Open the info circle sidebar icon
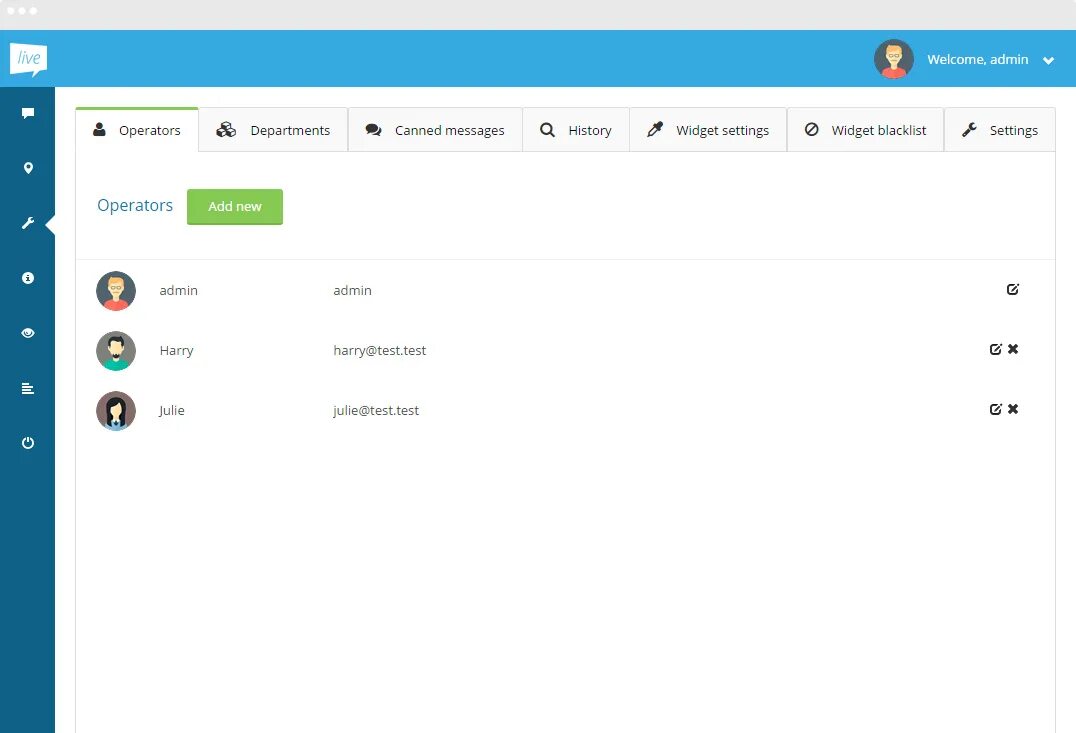Screen dimensions: 1076x733 [28, 278]
